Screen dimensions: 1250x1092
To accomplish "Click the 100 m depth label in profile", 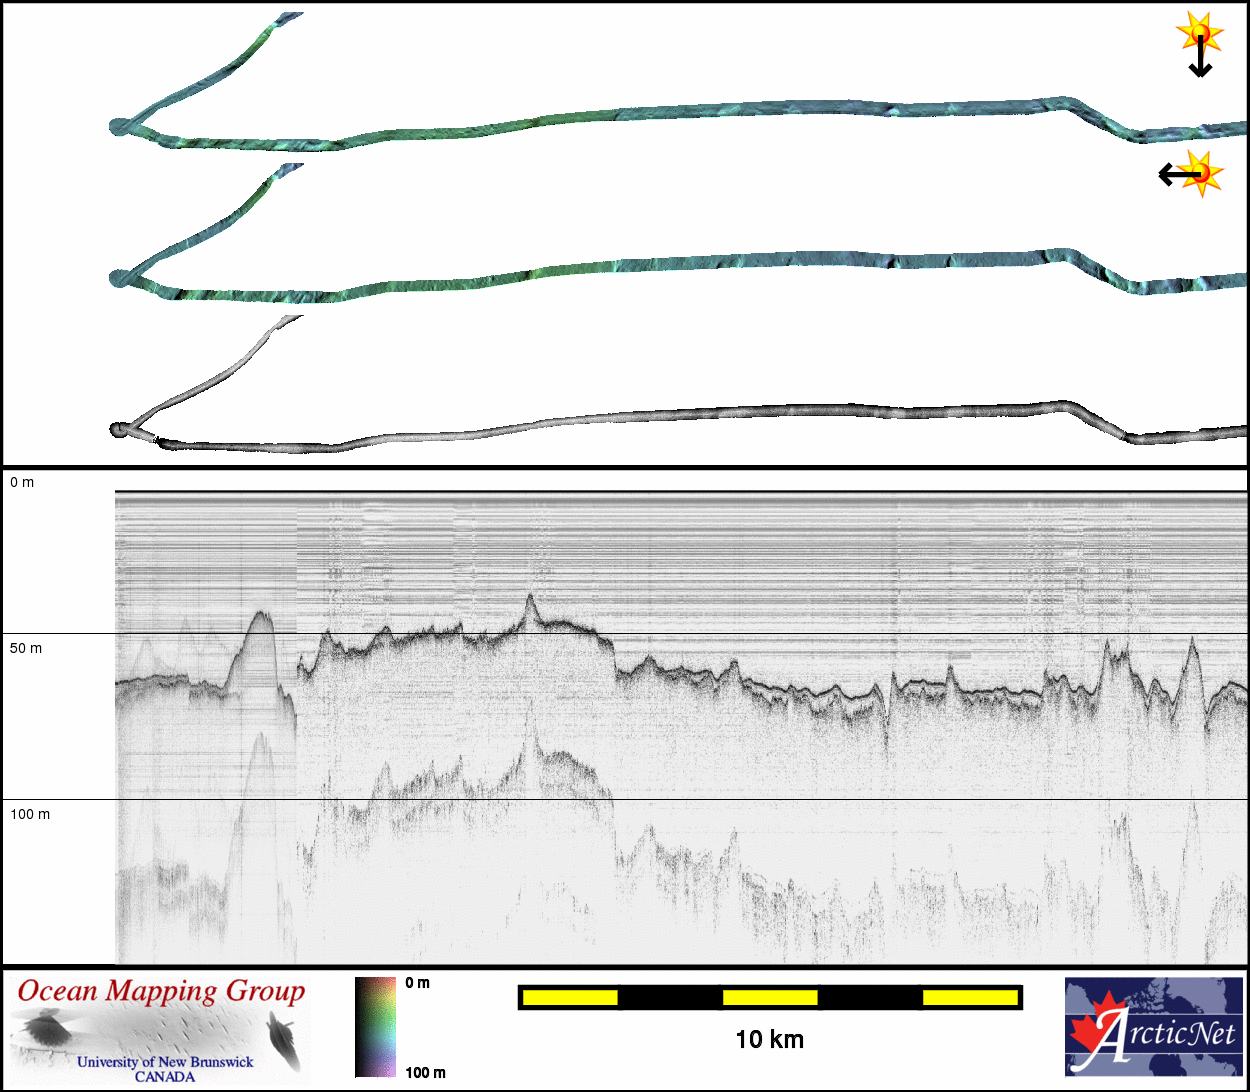I will 30,814.
